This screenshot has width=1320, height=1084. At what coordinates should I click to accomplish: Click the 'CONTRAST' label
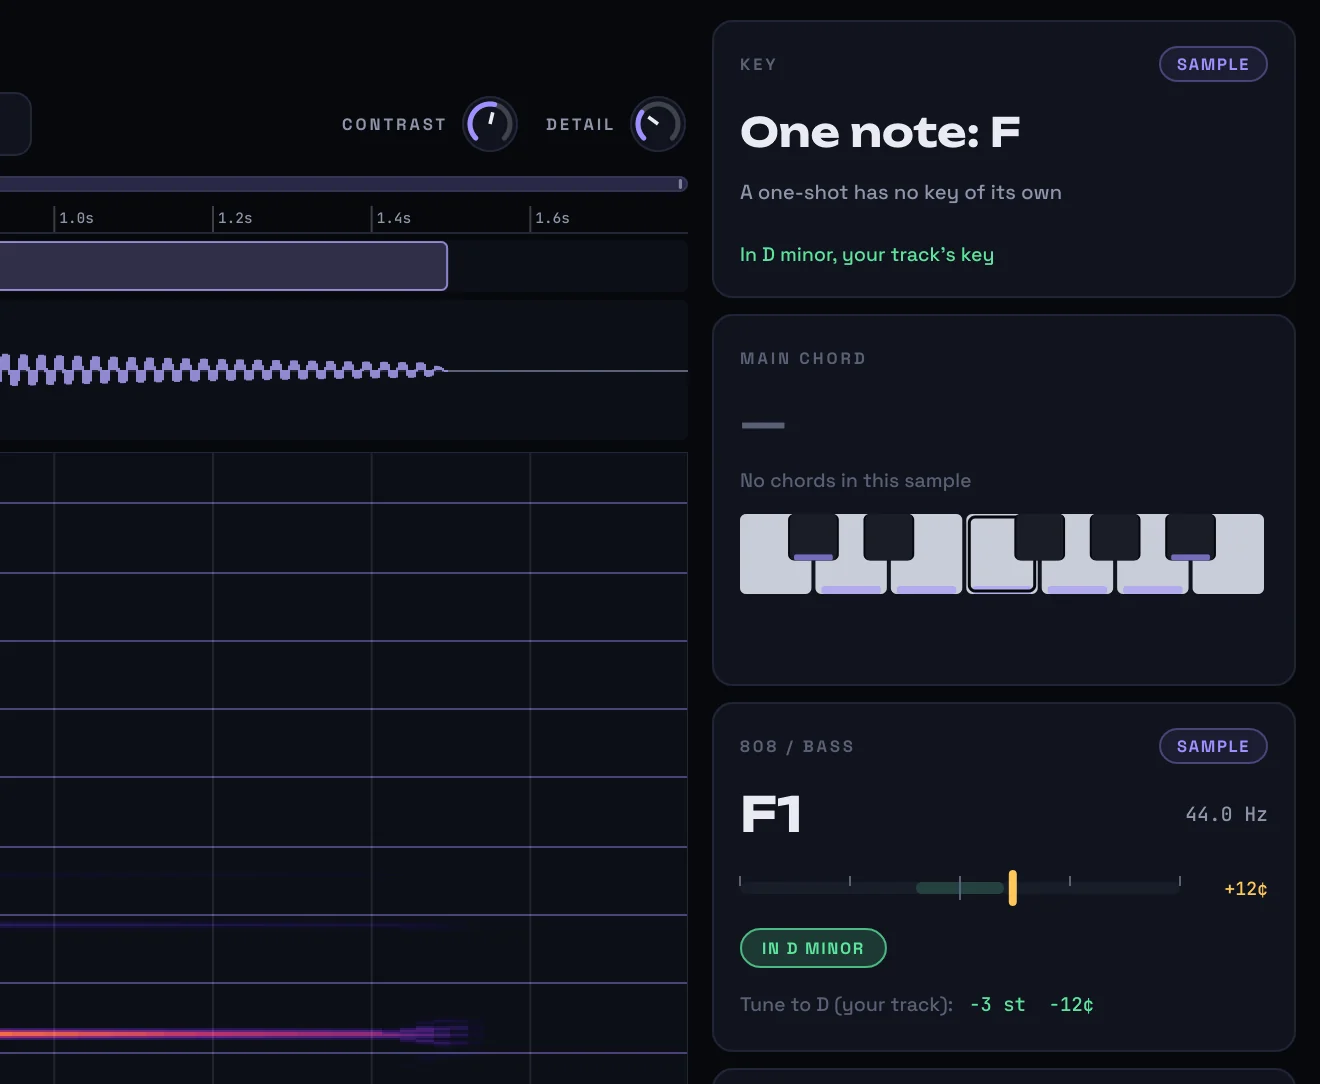pos(394,124)
